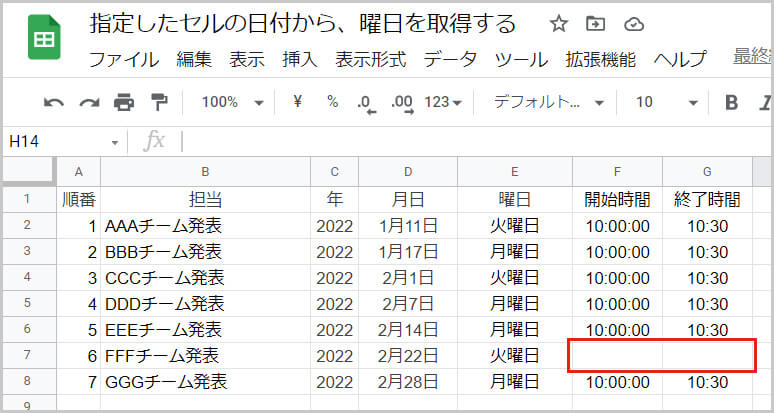Screen dimensions: 774x413
Task: Select the 終了時間 header cell
Action: [x=707, y=200]
